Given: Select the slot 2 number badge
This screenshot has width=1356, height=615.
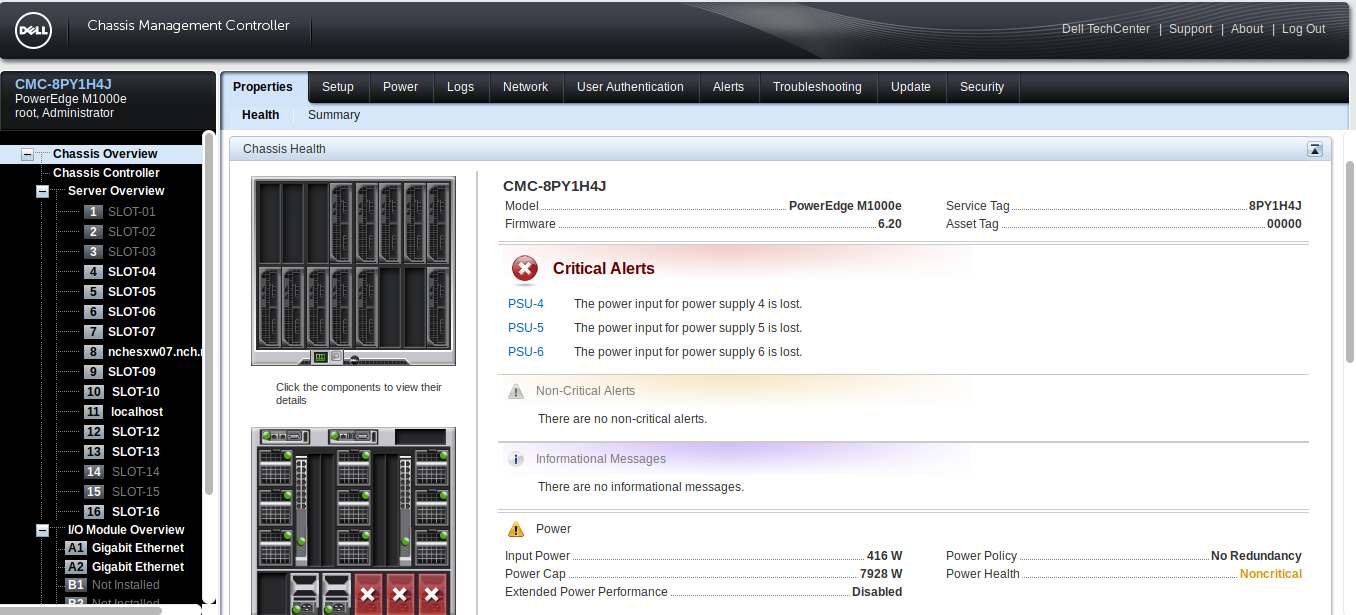Looking at the screenshot, I should [93, 232].
